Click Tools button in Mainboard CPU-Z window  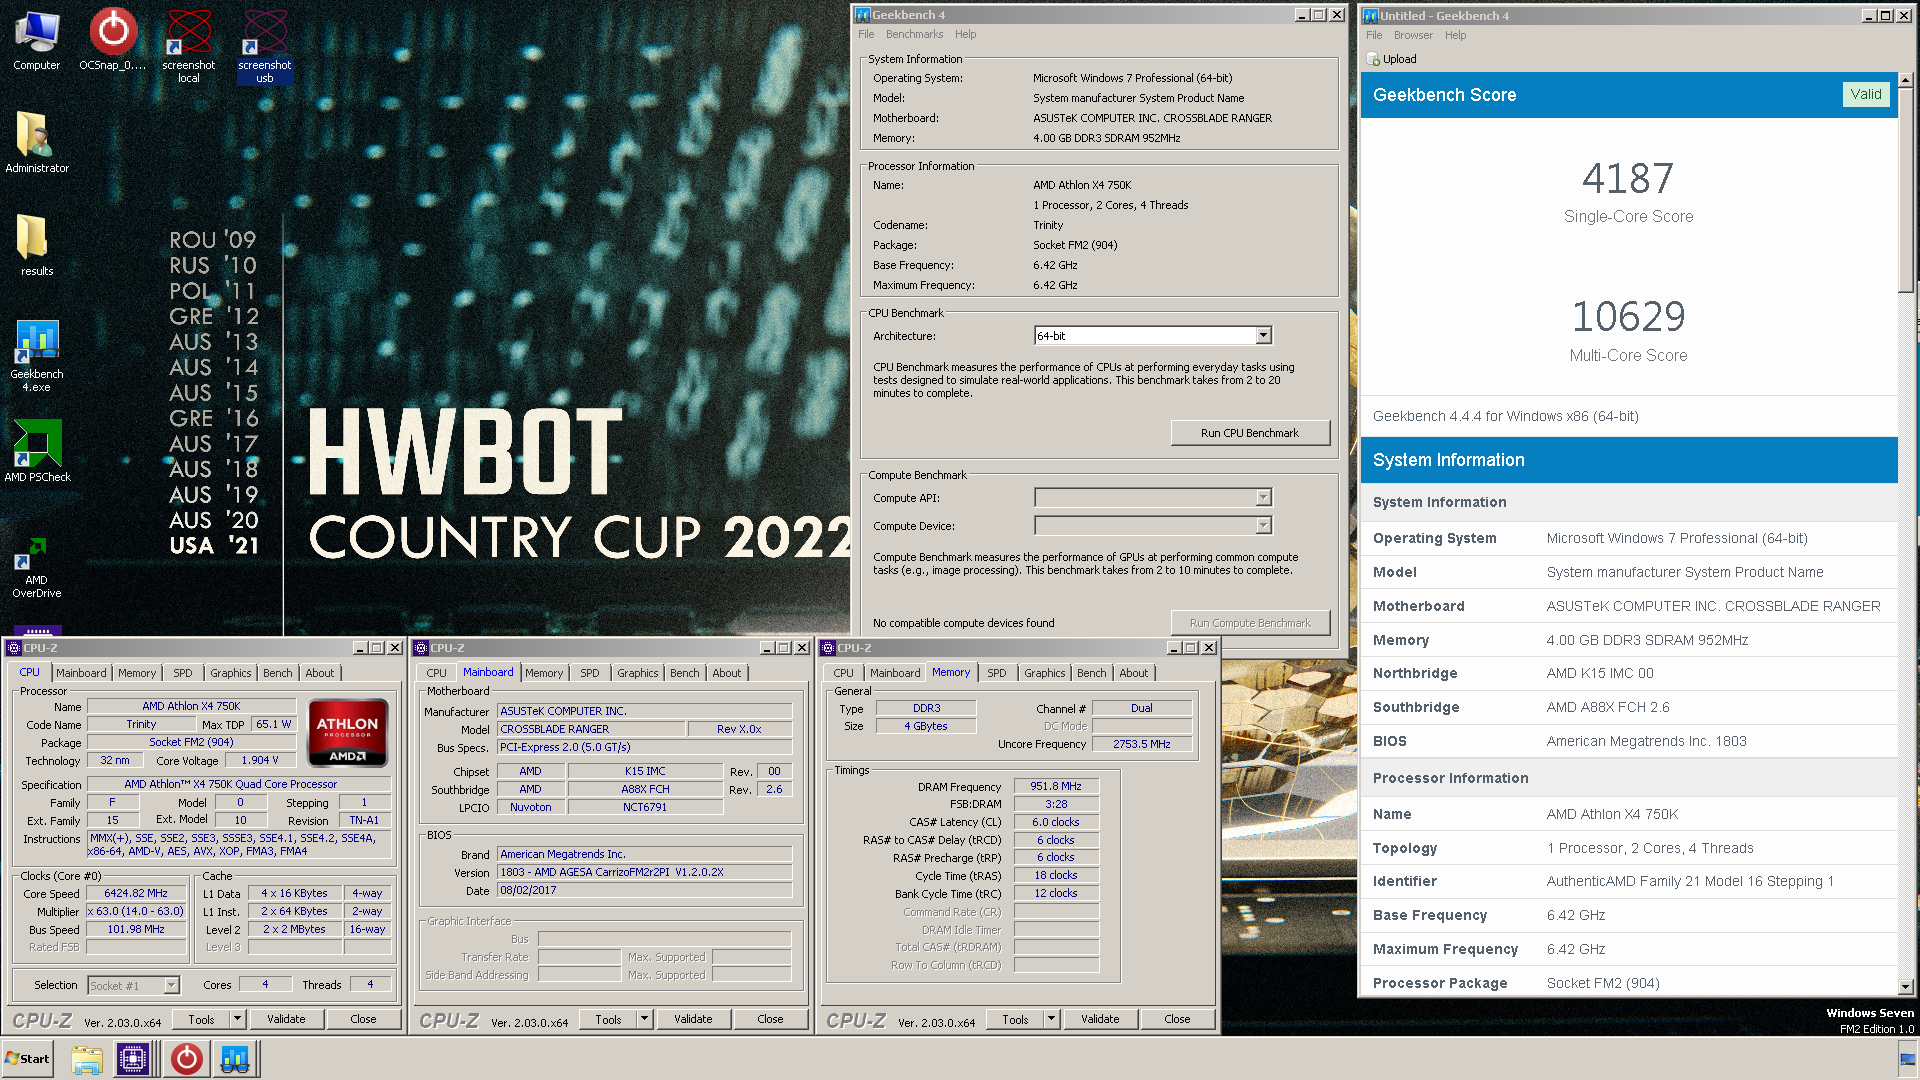[608, 1019]
